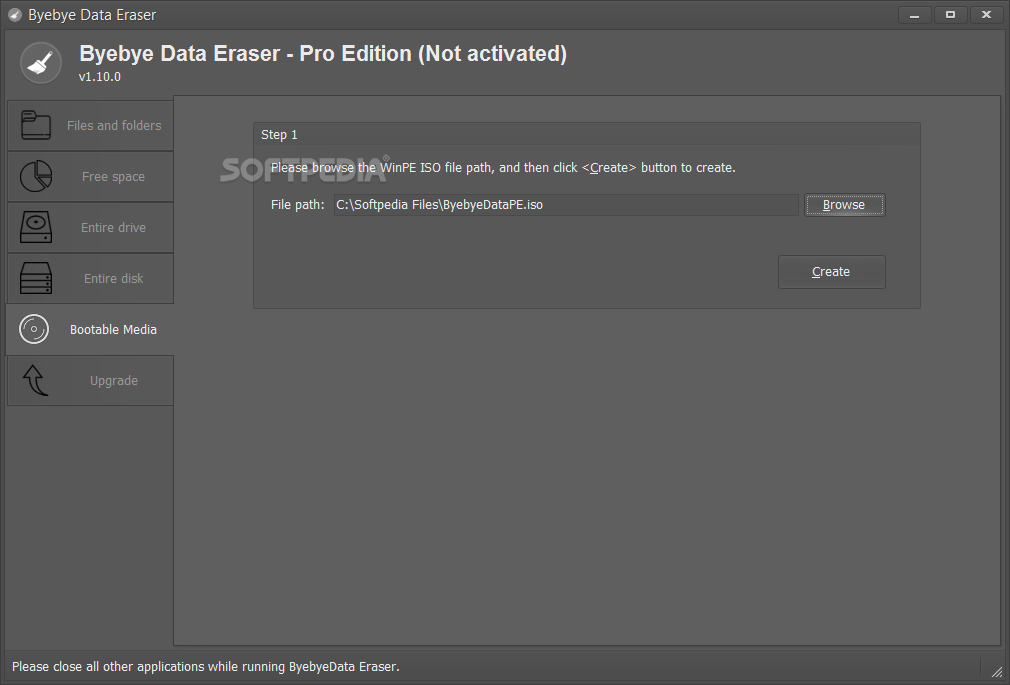Click the small title bar app icon
Viewport: 1010px width, 685px height.
(14, 15)
